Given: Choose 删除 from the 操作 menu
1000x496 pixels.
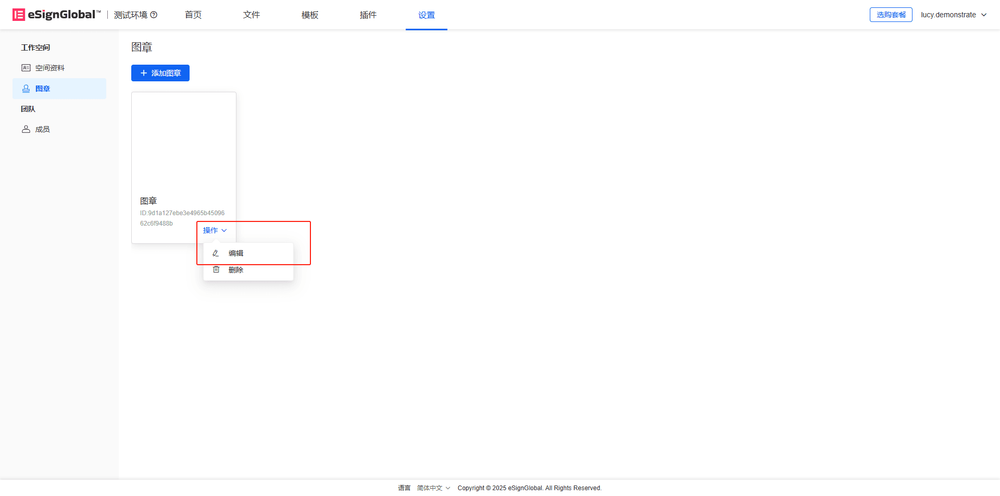Looking at the screenshot, I should click(236, 270).
